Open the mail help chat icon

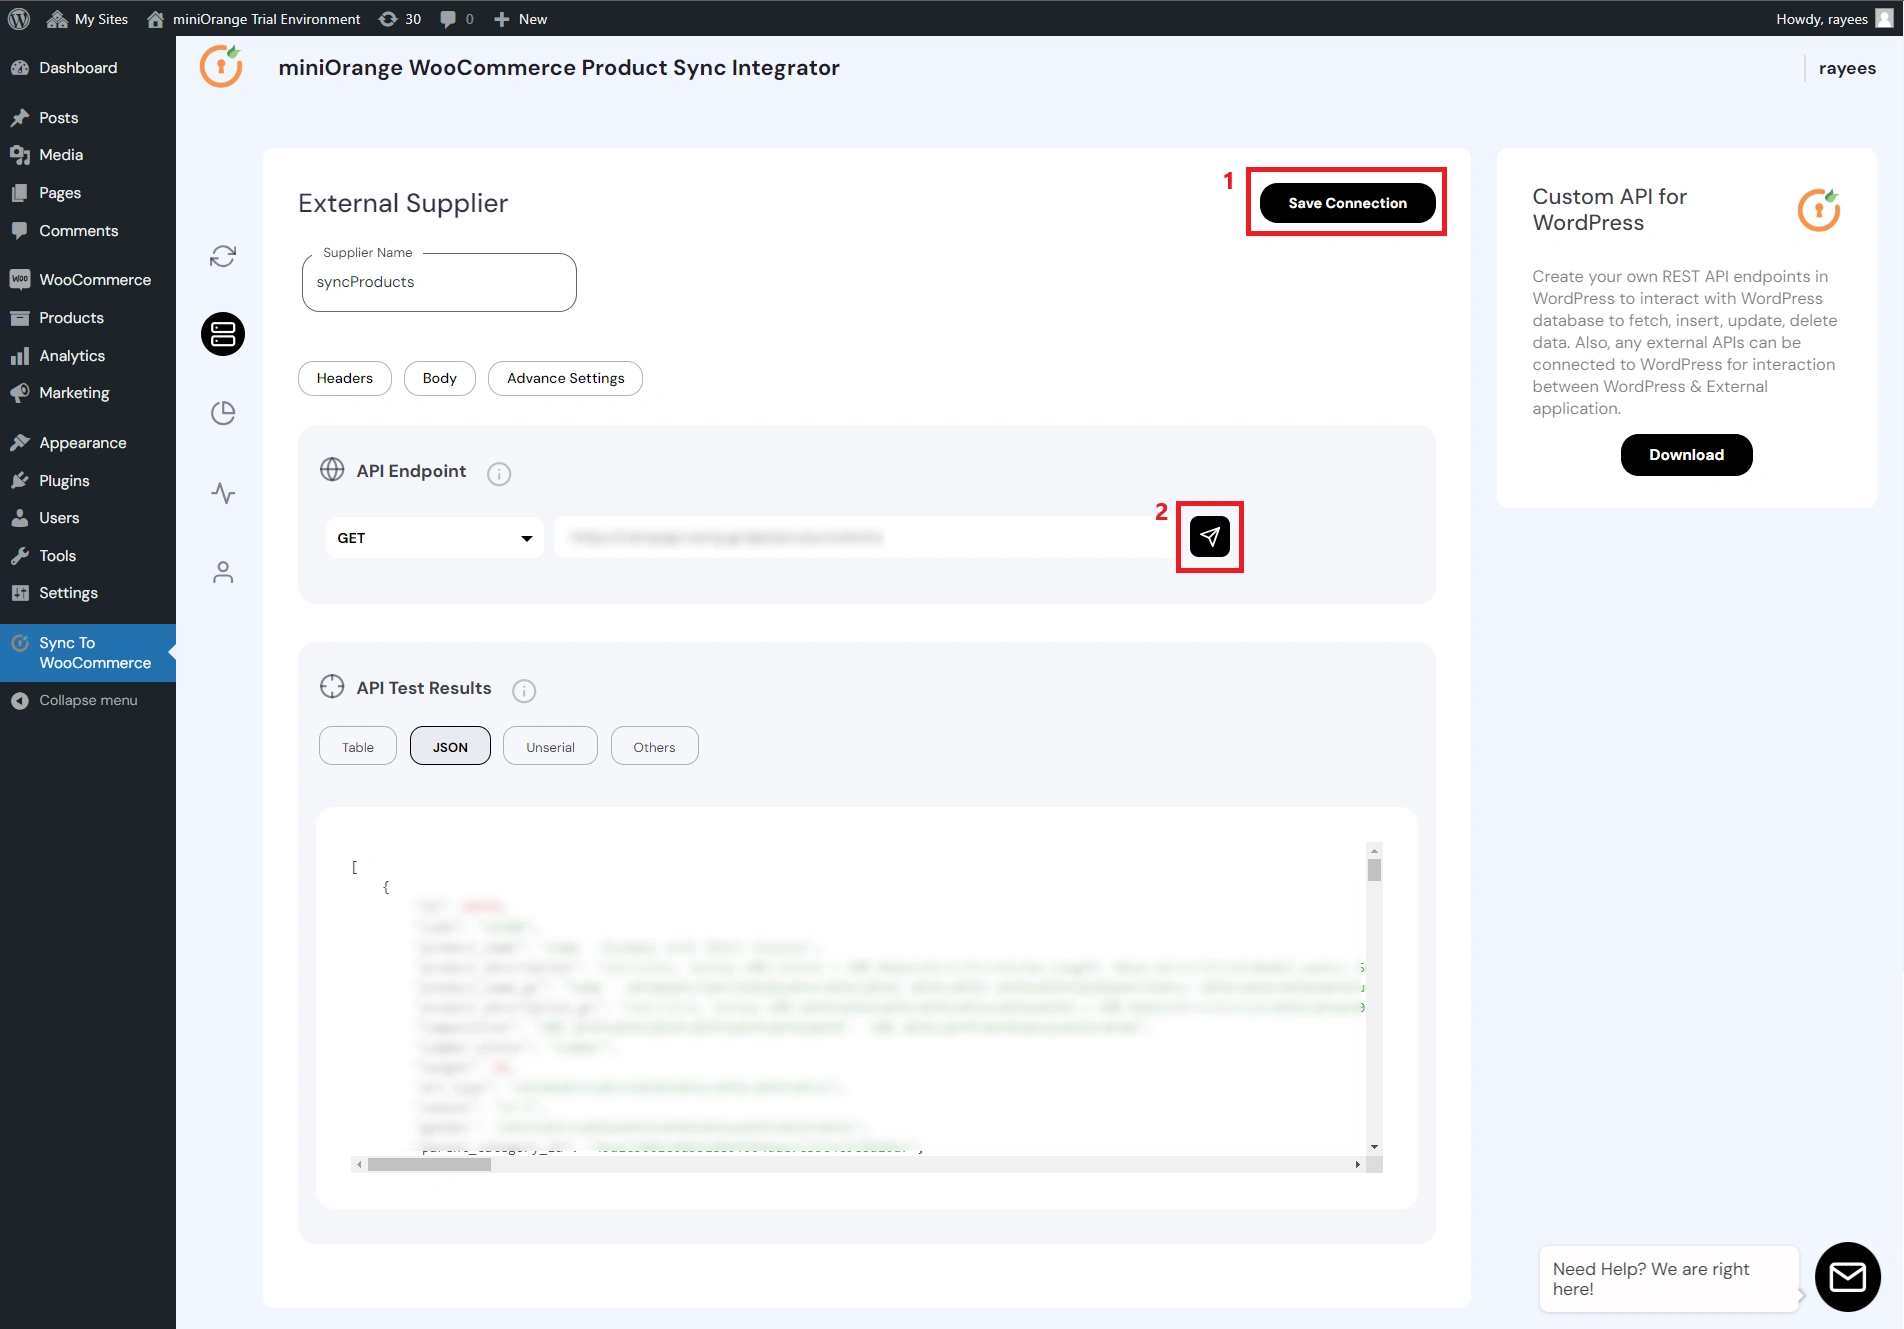click(x=1848, y=1277)
